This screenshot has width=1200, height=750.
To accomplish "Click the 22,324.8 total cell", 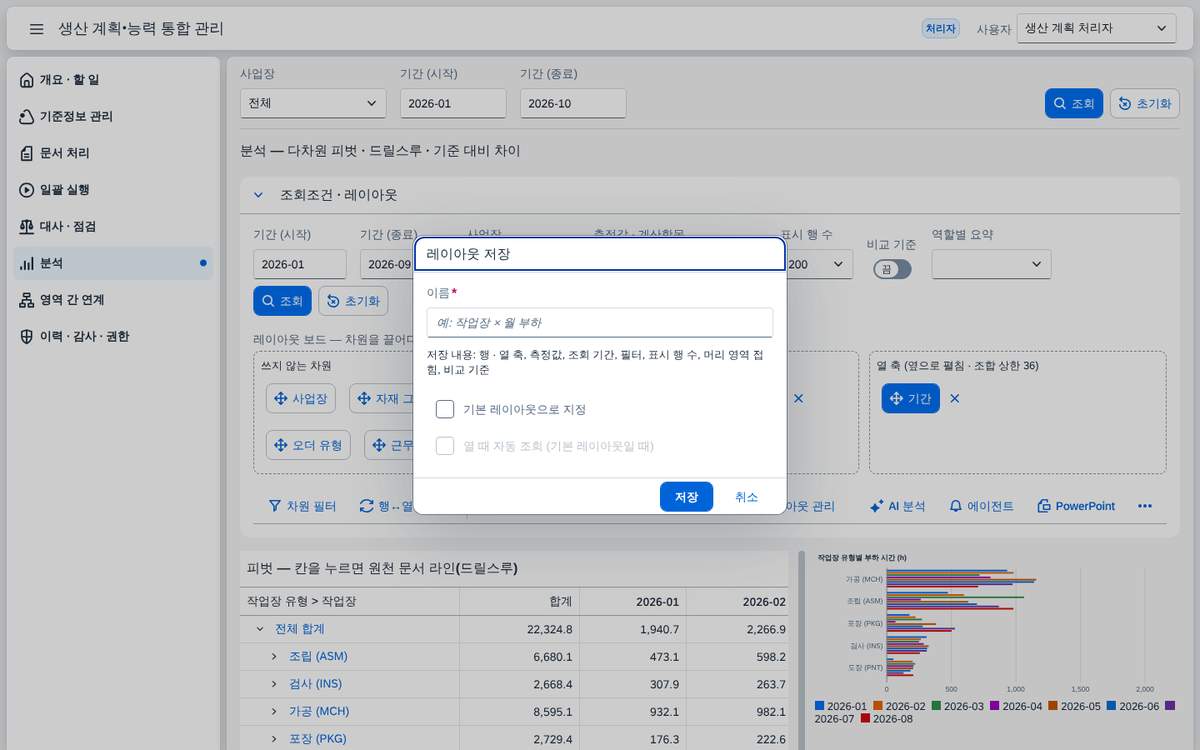I will coord(520,629).
